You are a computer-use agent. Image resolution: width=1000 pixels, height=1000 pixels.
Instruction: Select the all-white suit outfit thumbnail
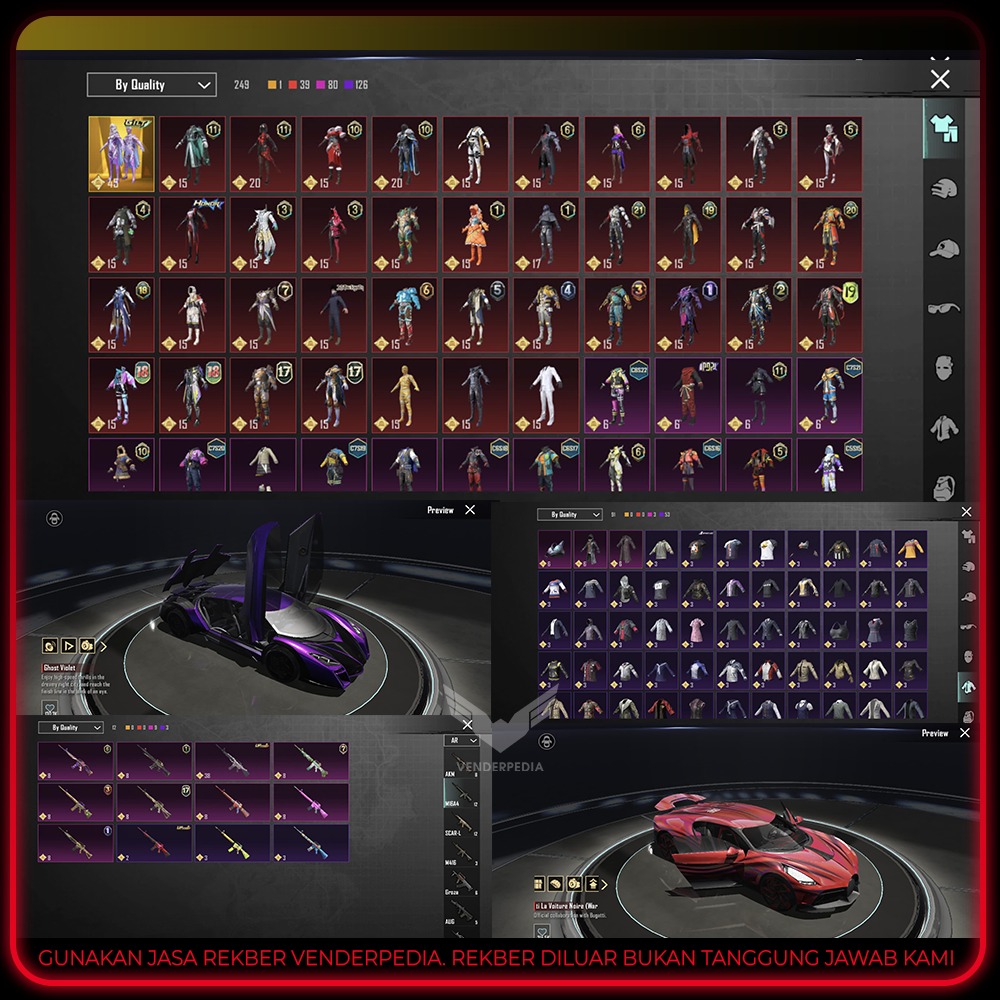coord(547,395)
